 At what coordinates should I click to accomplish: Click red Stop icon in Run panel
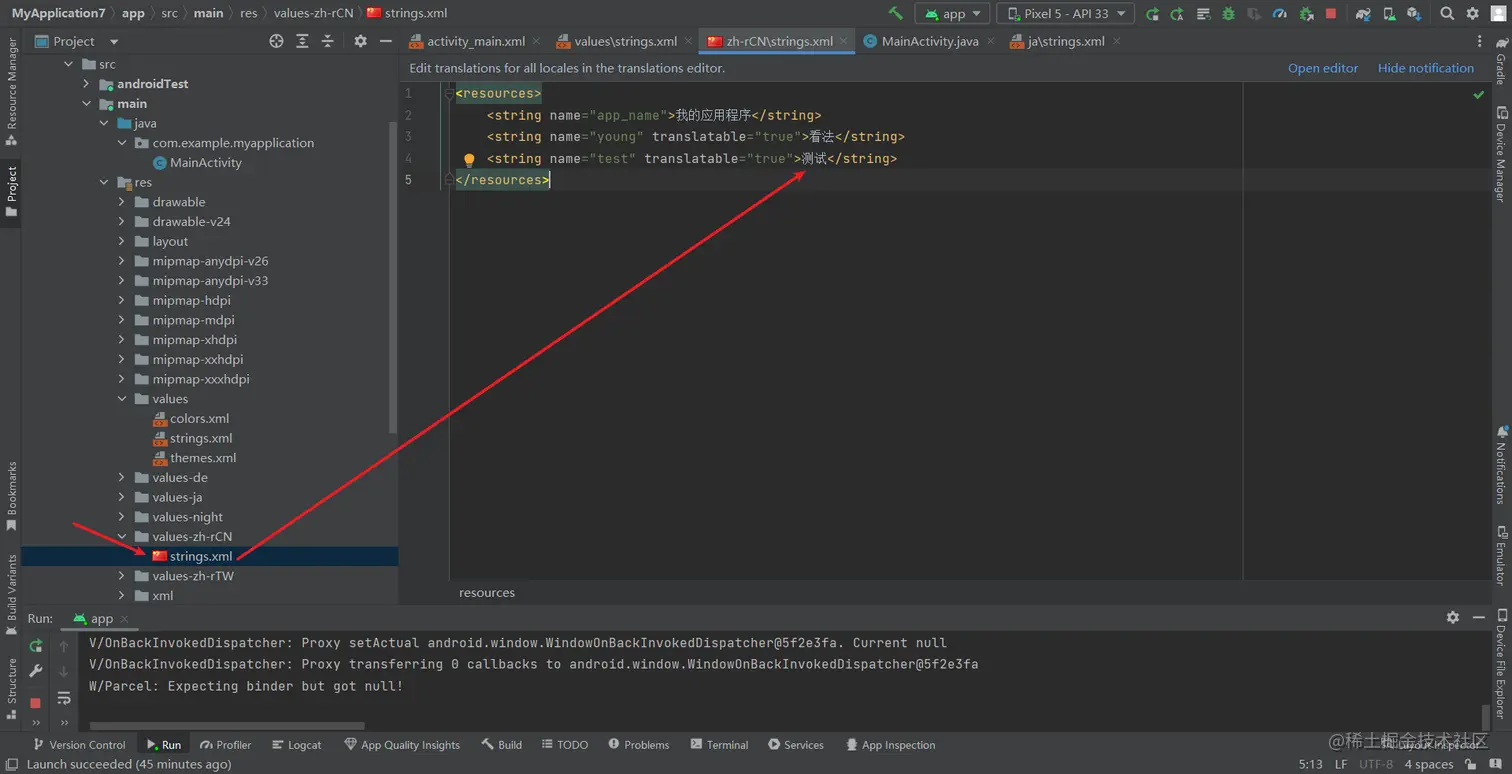pos(36,702)
